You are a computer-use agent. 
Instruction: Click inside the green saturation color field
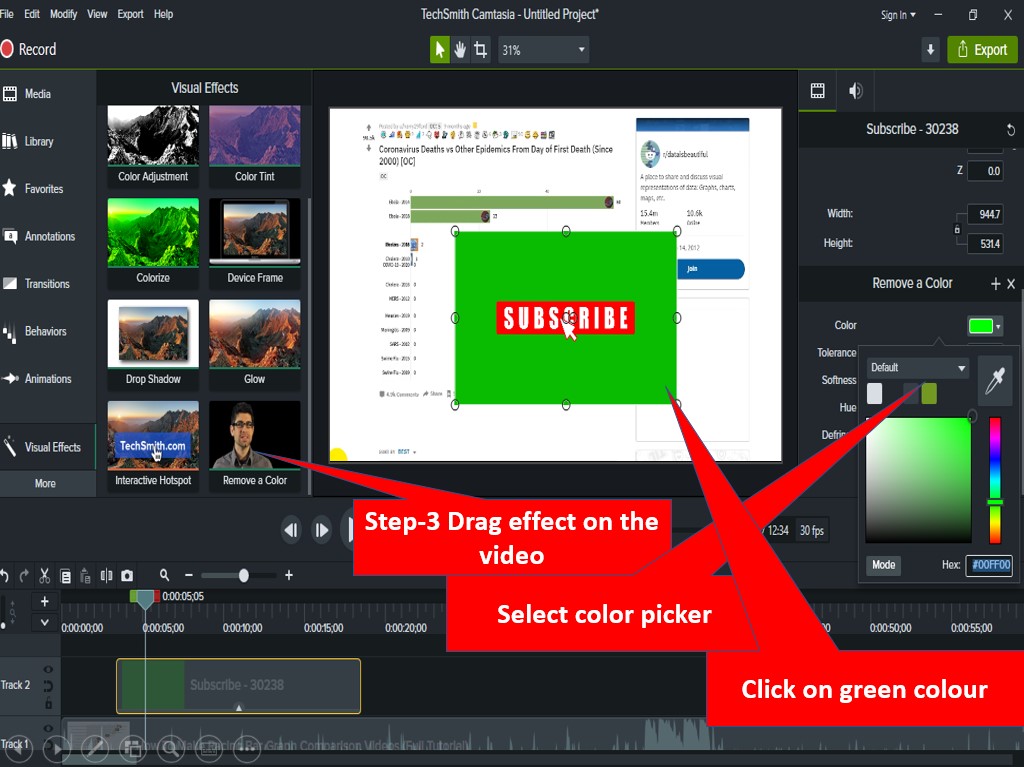tap(918, 480)
